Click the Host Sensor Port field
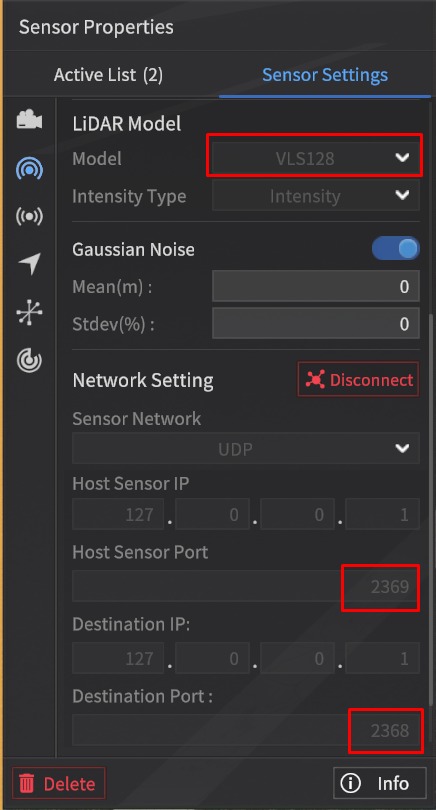 pyautogui.click(x=246, y=586)
